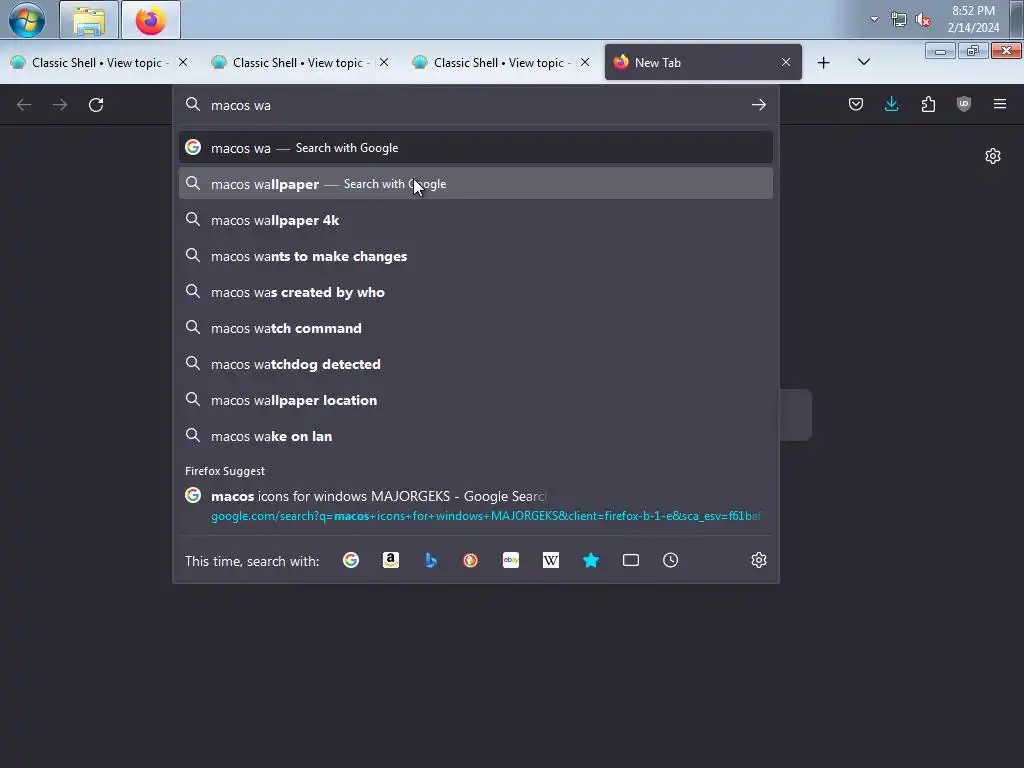Search history using the clock icon

pos(671,560)
